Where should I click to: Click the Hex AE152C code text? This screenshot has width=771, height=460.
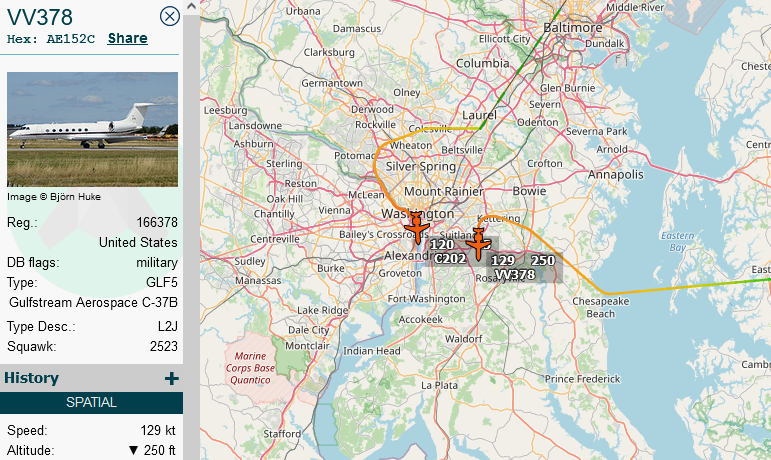(51, 39)
